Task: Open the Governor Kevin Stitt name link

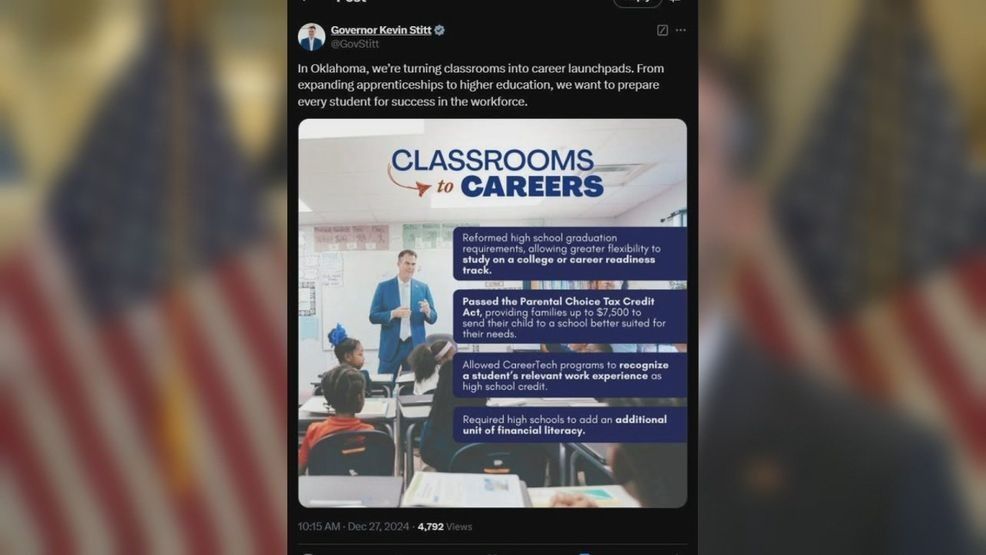Action: point(381,30)
